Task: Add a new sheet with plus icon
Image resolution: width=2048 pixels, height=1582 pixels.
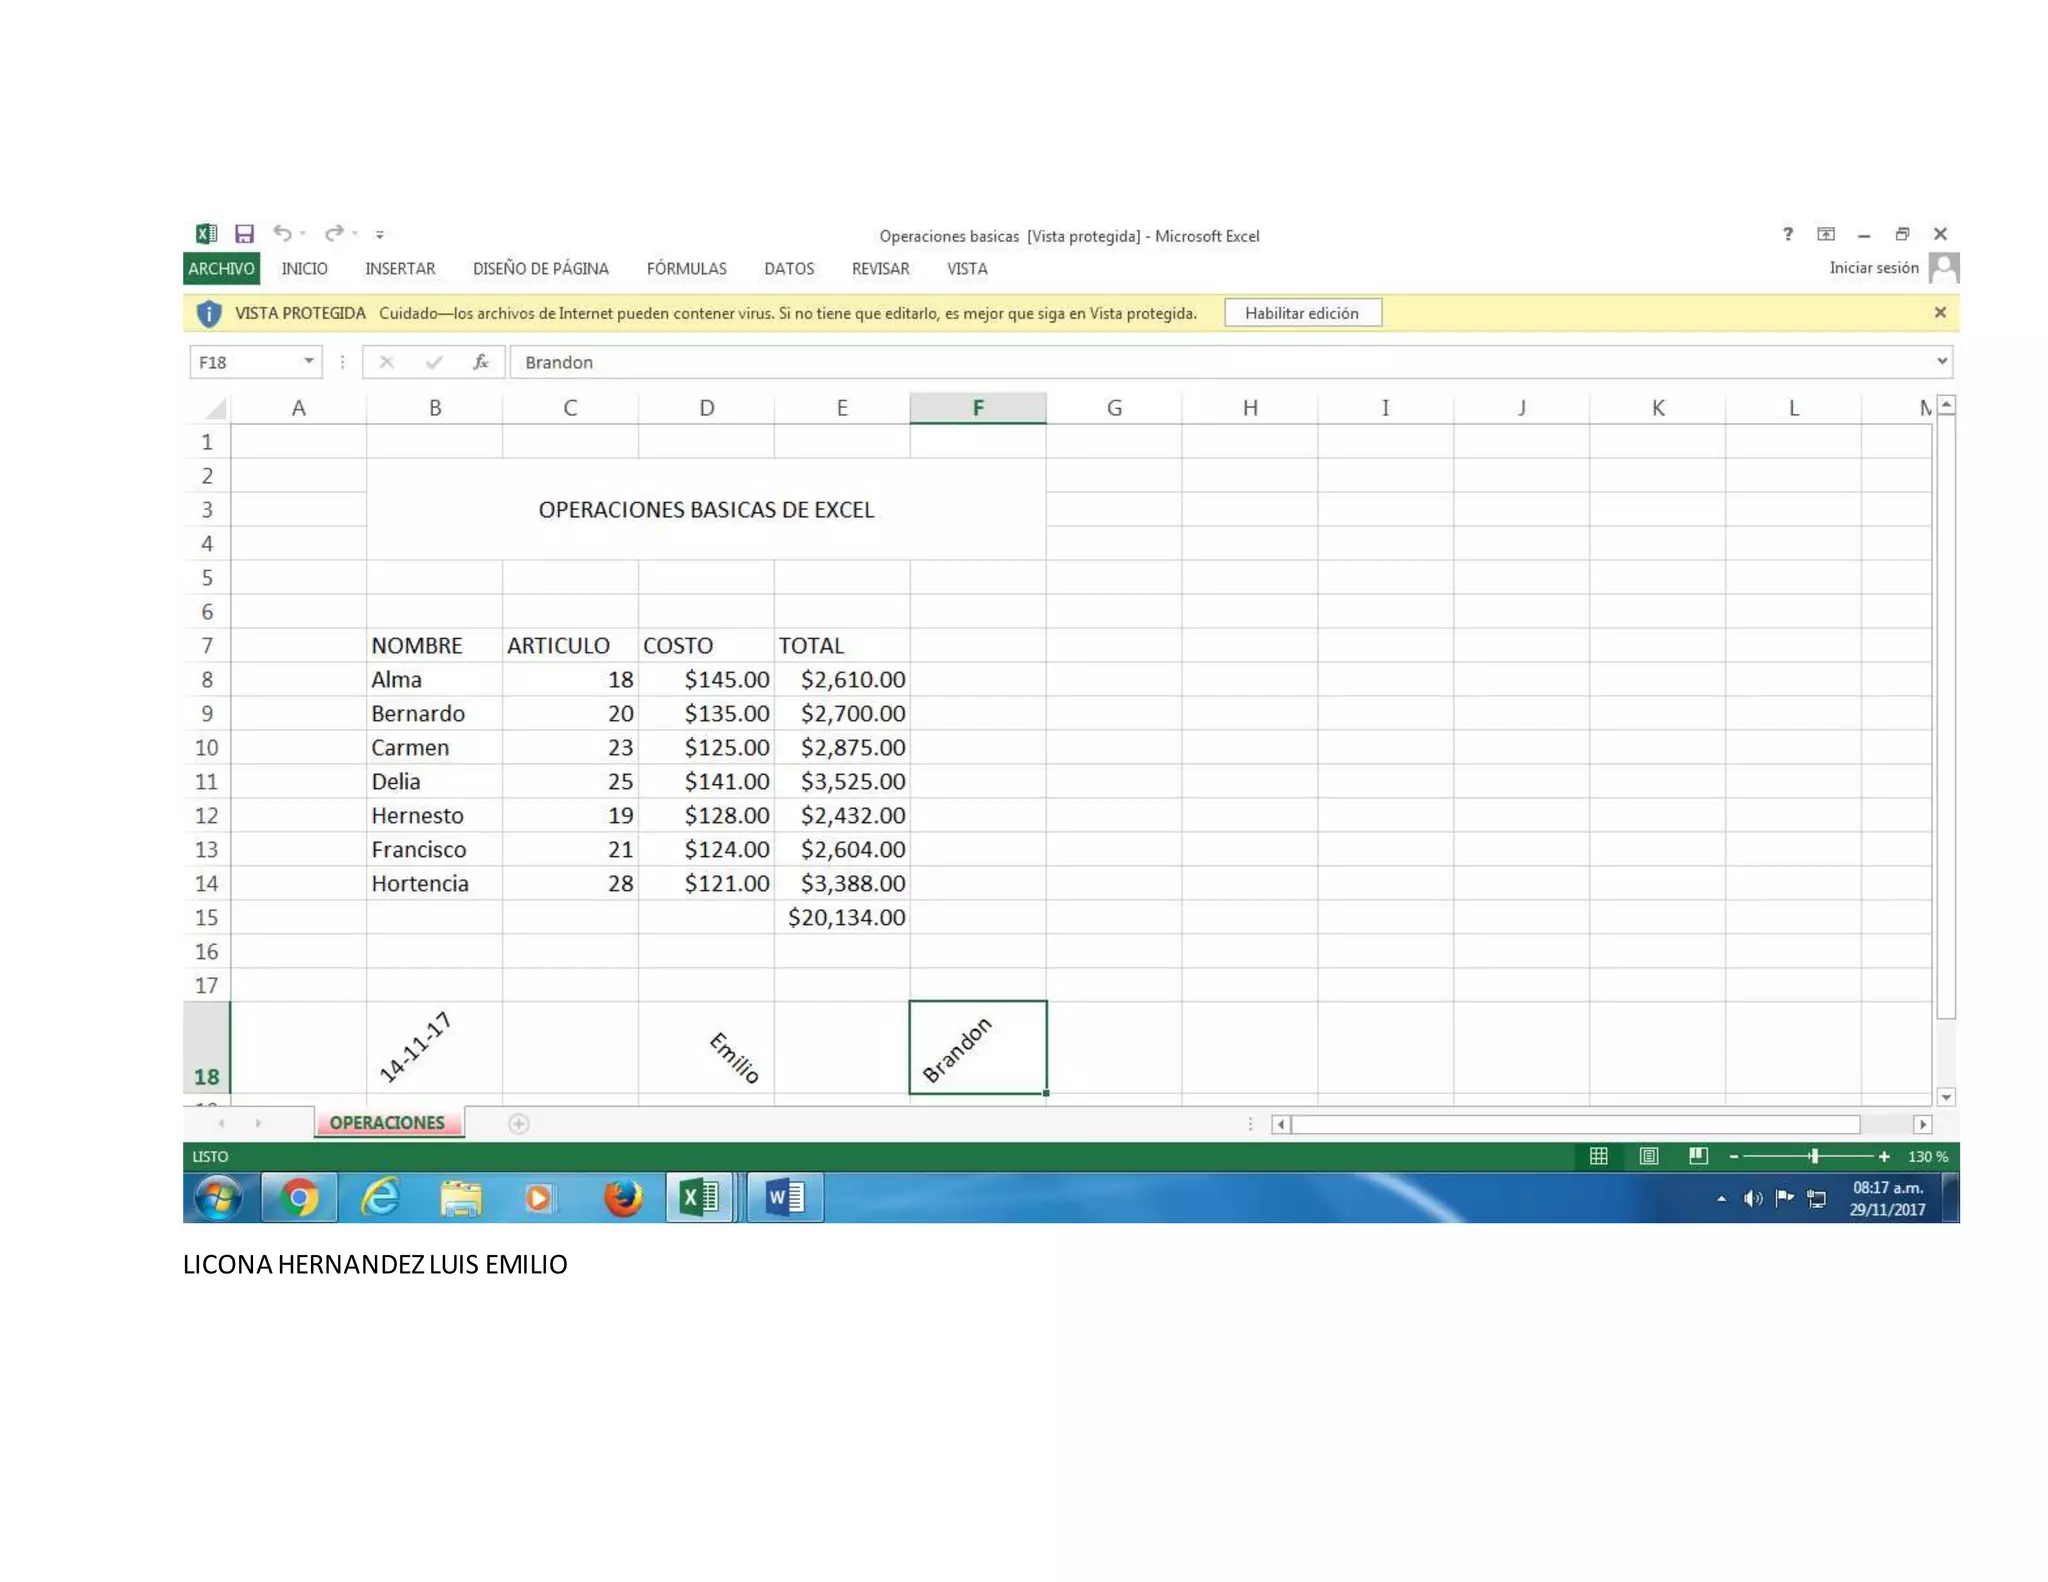Action: pyautogui.click(x=518, y=1124)
